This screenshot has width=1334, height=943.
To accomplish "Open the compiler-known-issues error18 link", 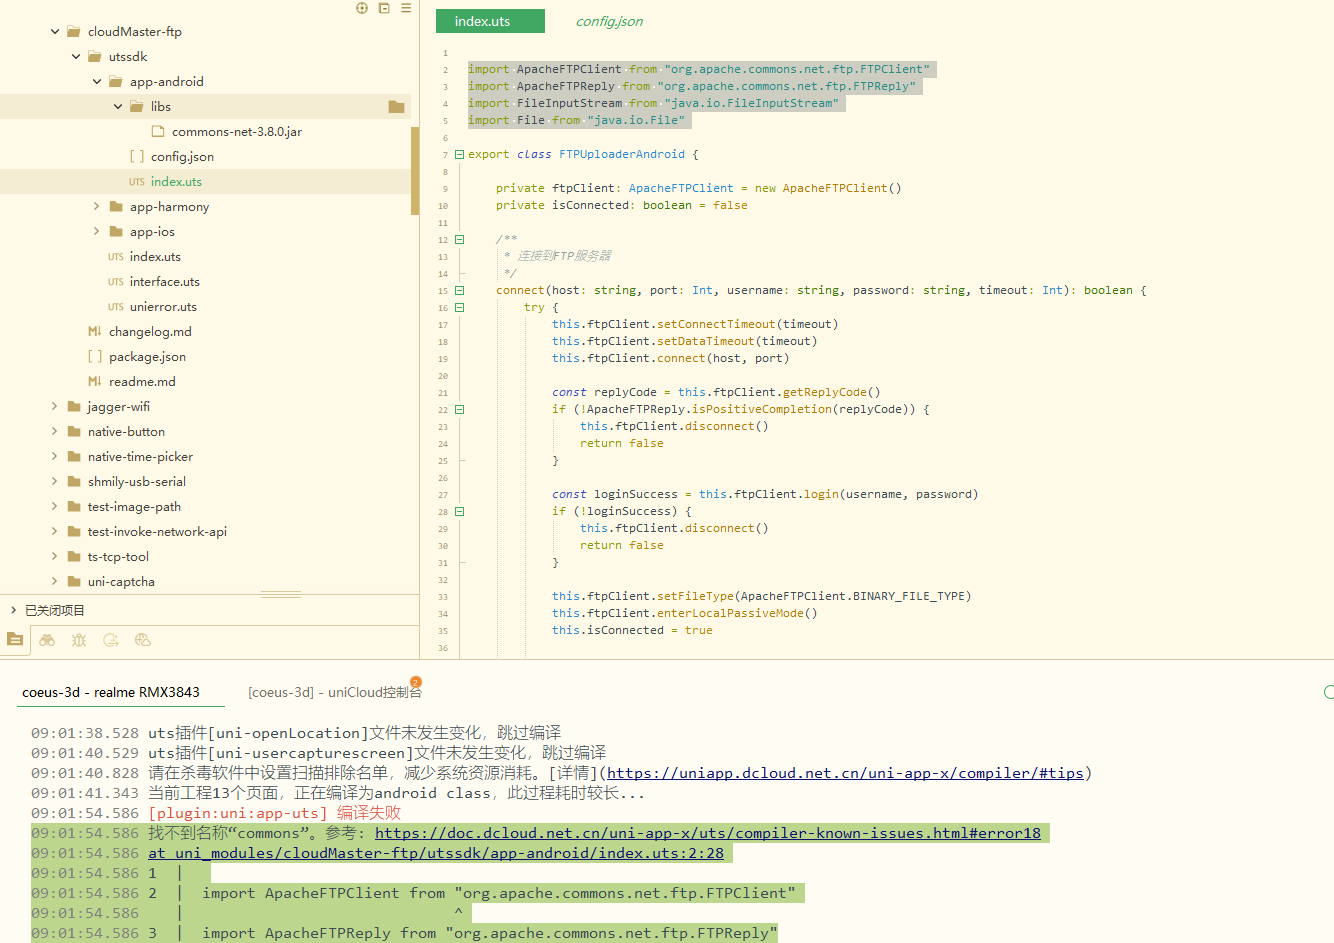I will click(x=707, y=833).
